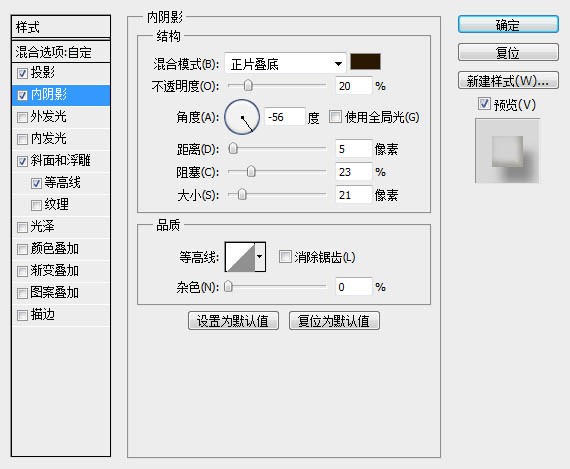570x469 pixels.
Task: Toggle the 斜面和浮雕 checkbox
Action: (x=22, y=161)
